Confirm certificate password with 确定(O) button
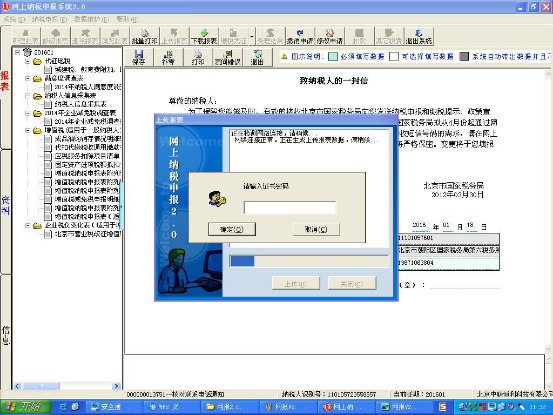This screenshot has width=553, height=415. coord(232,229)
